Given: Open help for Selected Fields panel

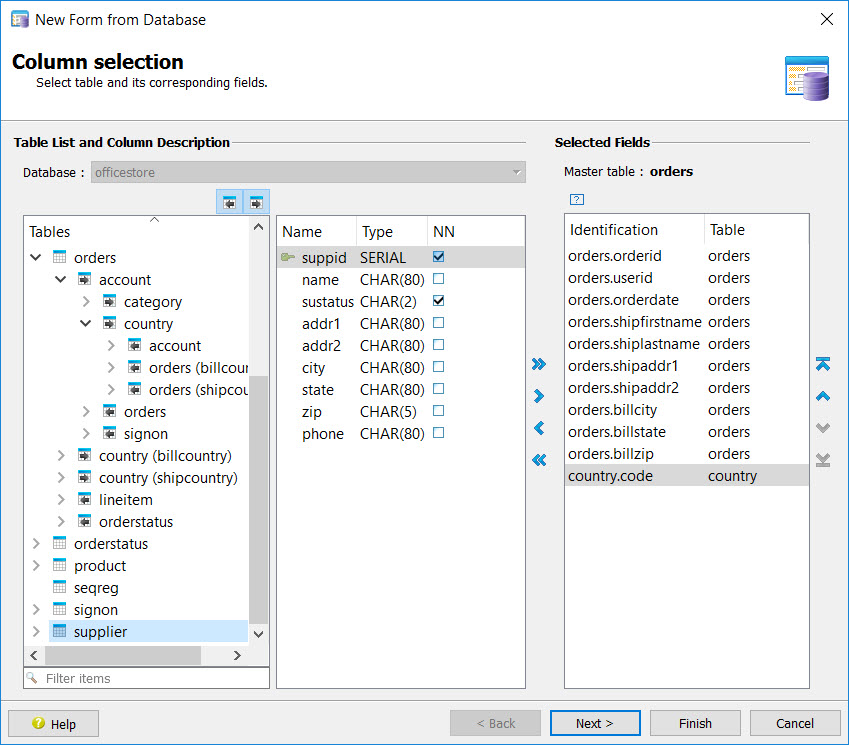Looking at the screenshot, I should (x=576, y=199).
